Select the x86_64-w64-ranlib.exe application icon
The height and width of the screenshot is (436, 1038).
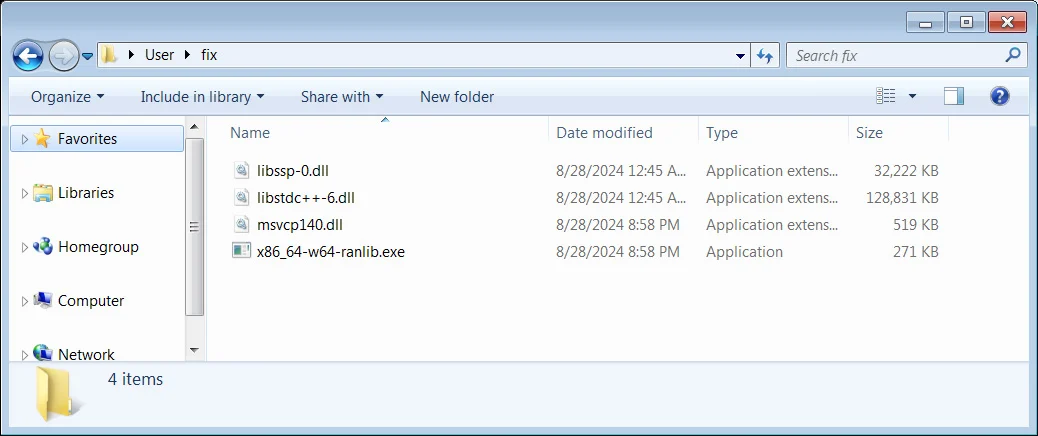241,251
